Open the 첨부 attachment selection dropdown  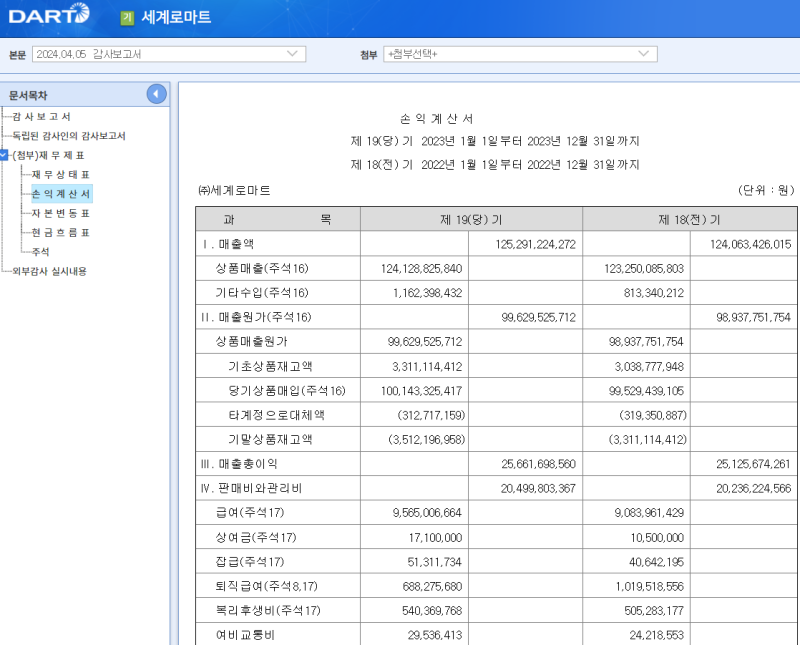coord(520,54)
